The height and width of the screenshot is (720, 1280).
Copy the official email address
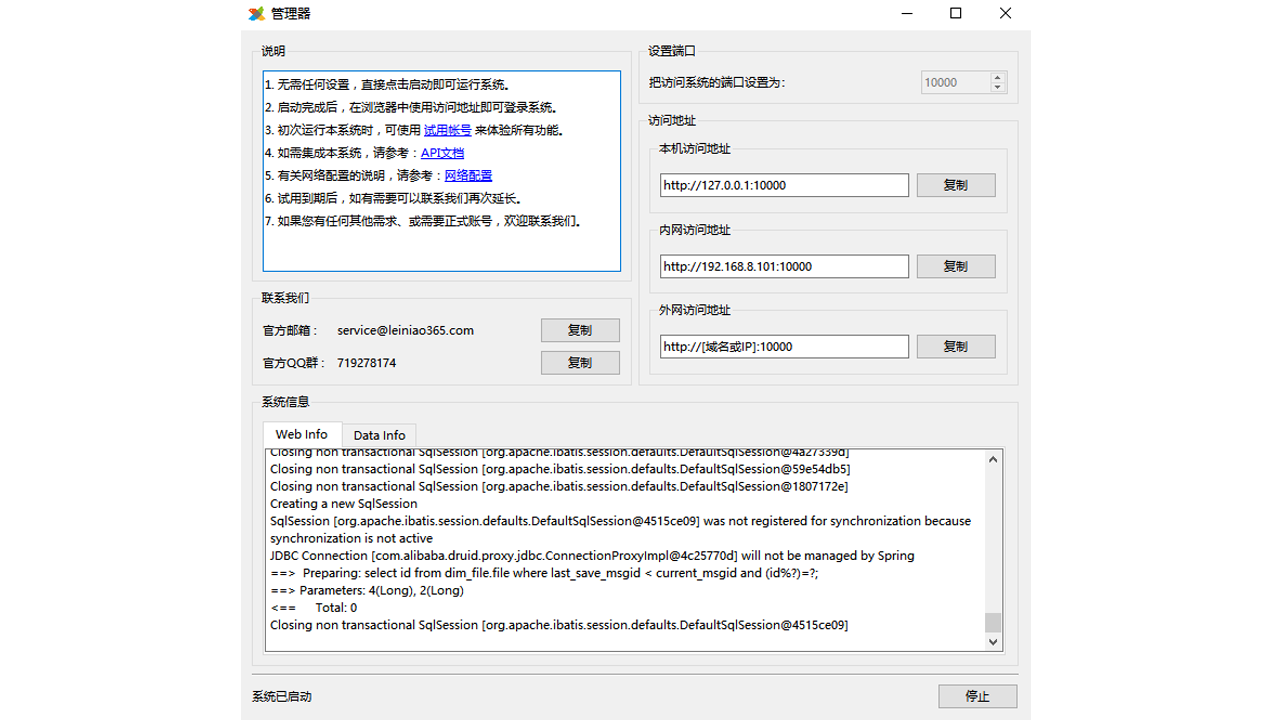pos(580,331)
